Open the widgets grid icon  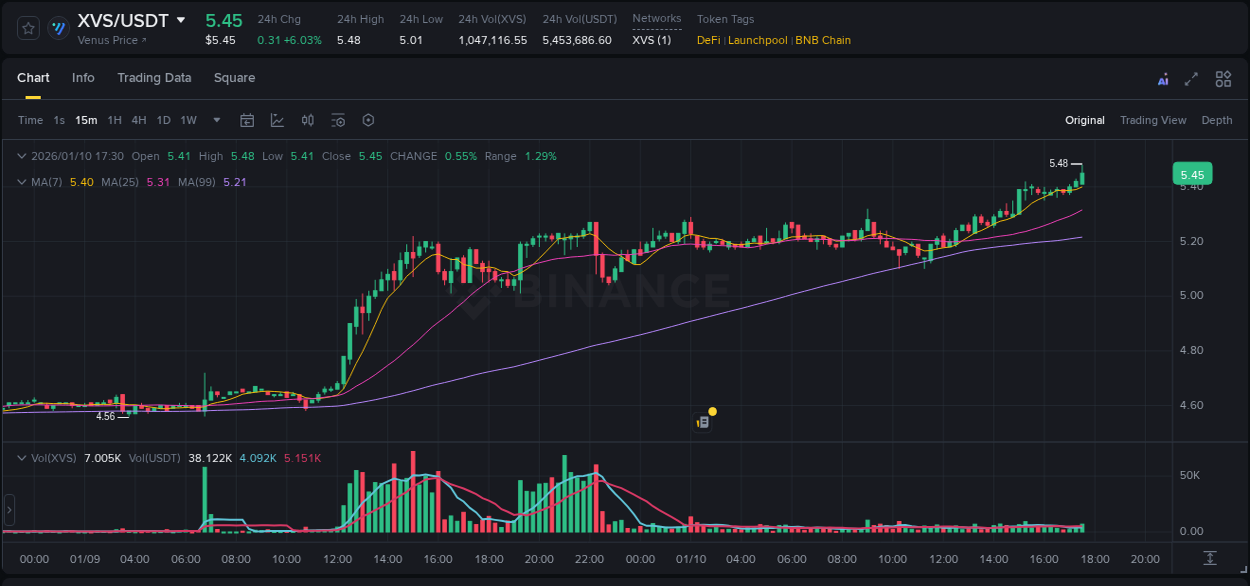pos(1223,78)
